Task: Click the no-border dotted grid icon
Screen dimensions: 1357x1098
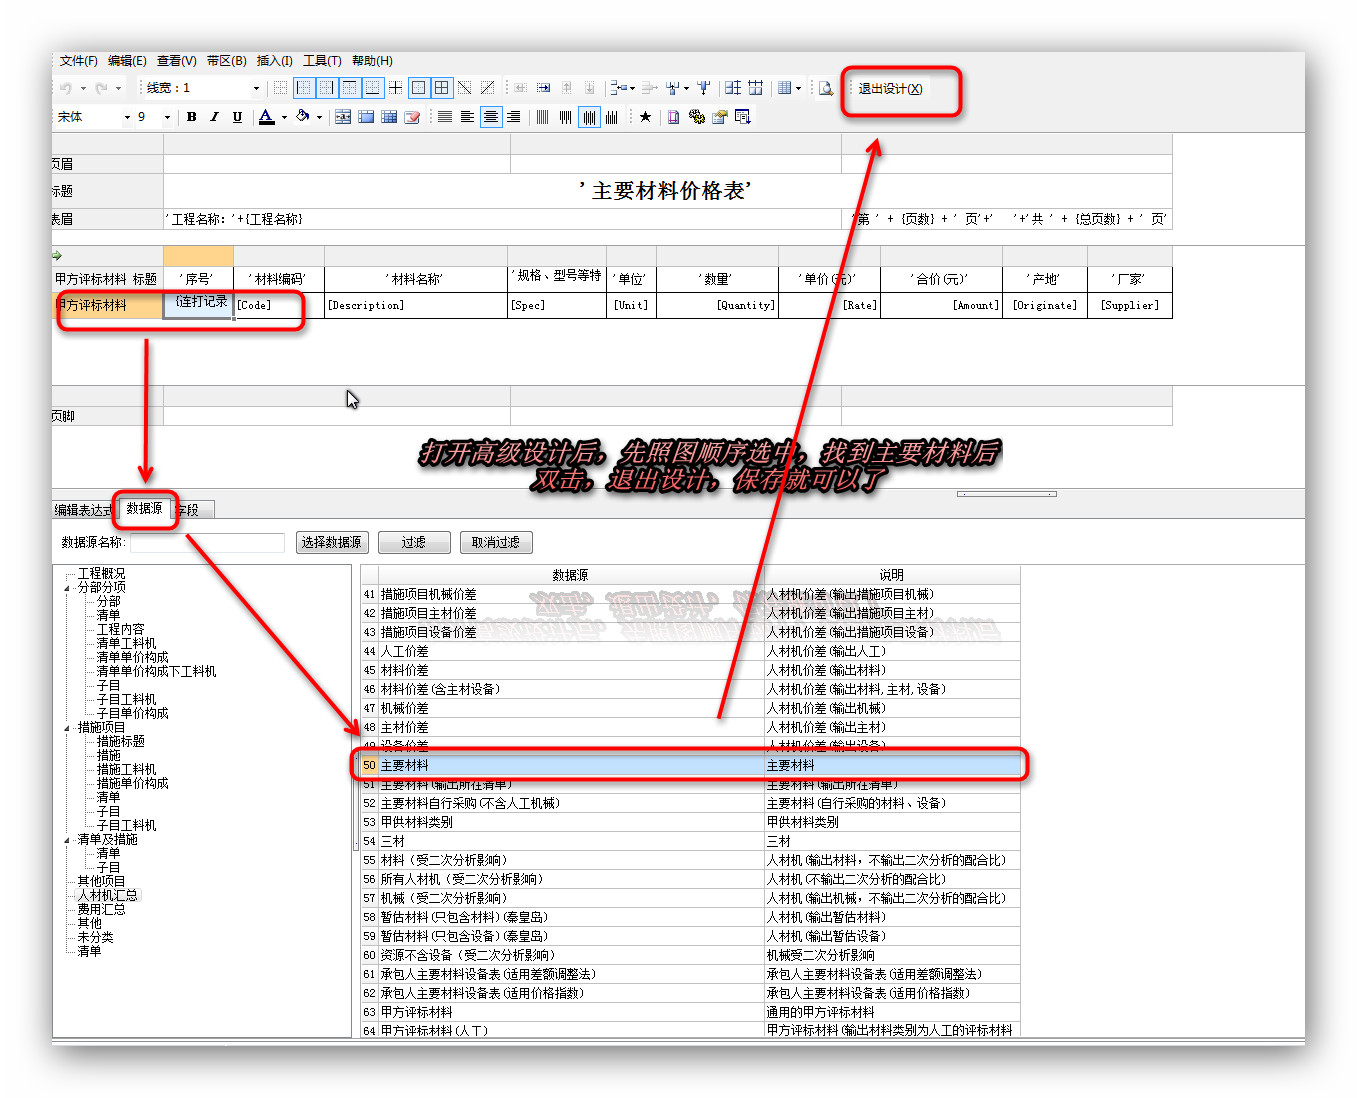Action: point(280,88)
